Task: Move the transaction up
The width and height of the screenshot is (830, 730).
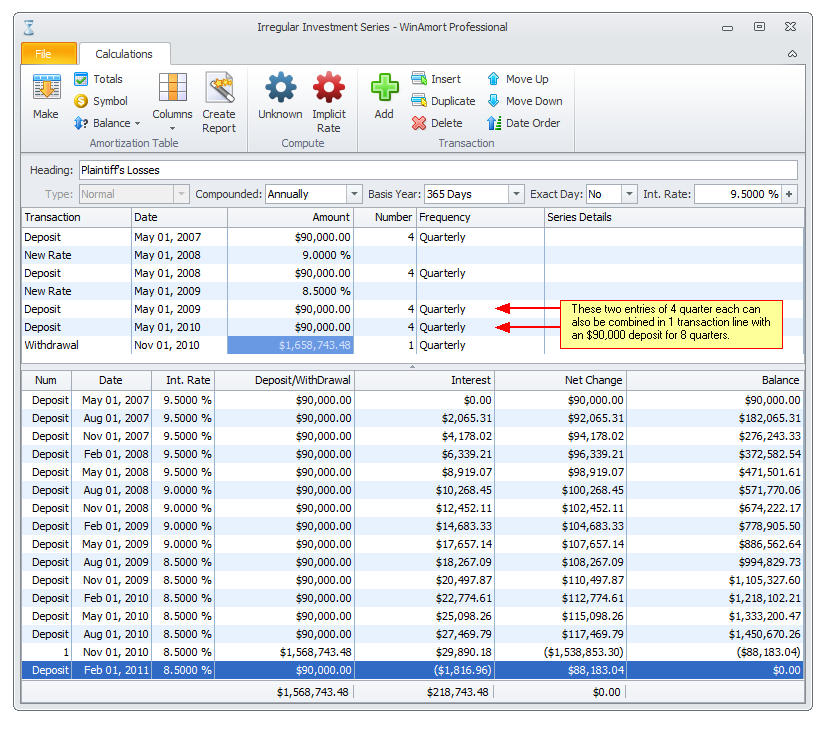Action: (x=518, y=79)
